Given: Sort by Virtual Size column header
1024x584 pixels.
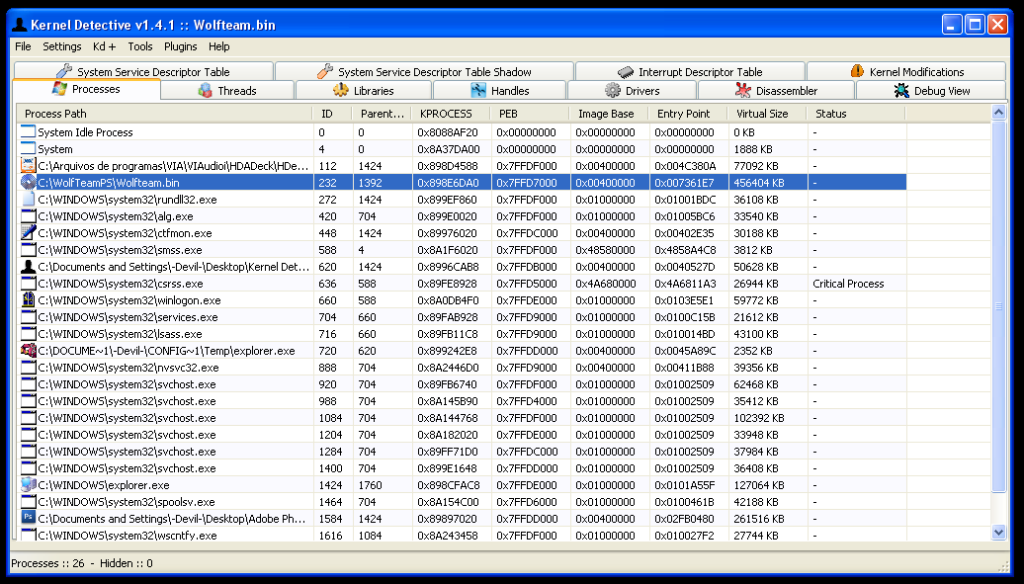Looking at the screenshot, I should [762, 114].
